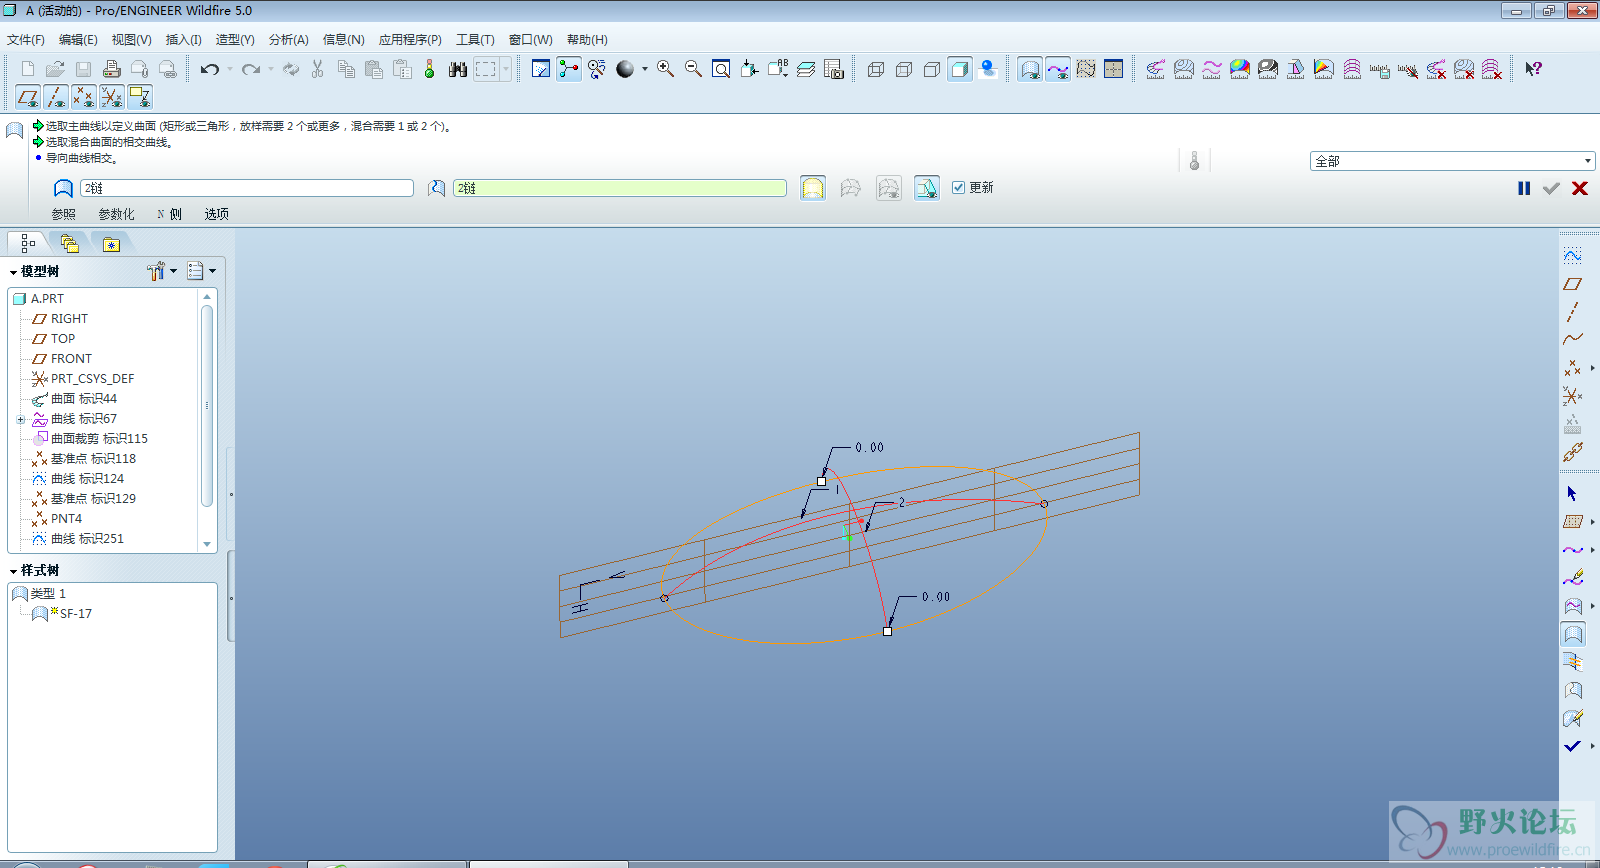The width and height of the screenshot is (1600, 868).
Task: Toggle coordinate systems display
Action: point(112,97)
